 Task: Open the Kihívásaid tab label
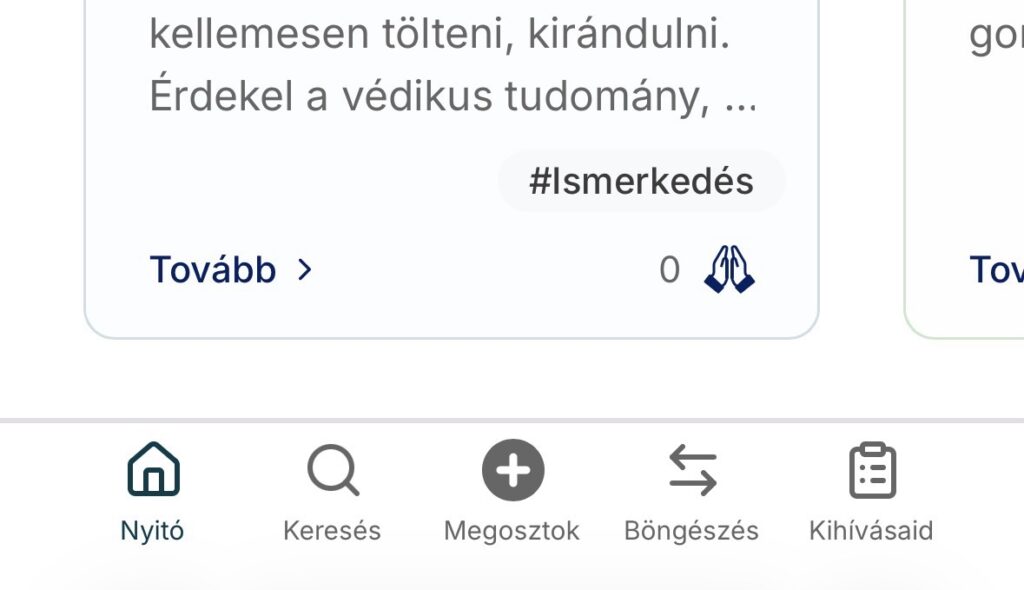pos(871,530)
